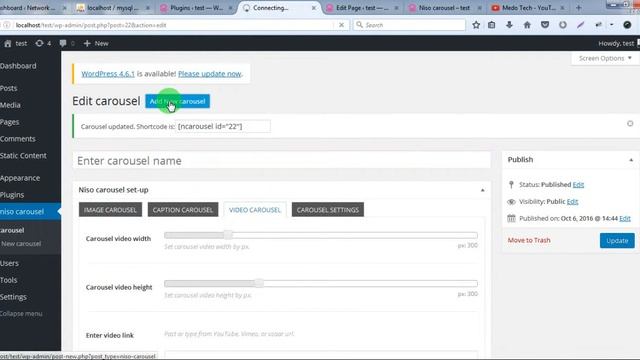Open Dashboard in the sidebar
This screenshot has width=640, height=360.
pyautogui.click(x=18, y=66)
